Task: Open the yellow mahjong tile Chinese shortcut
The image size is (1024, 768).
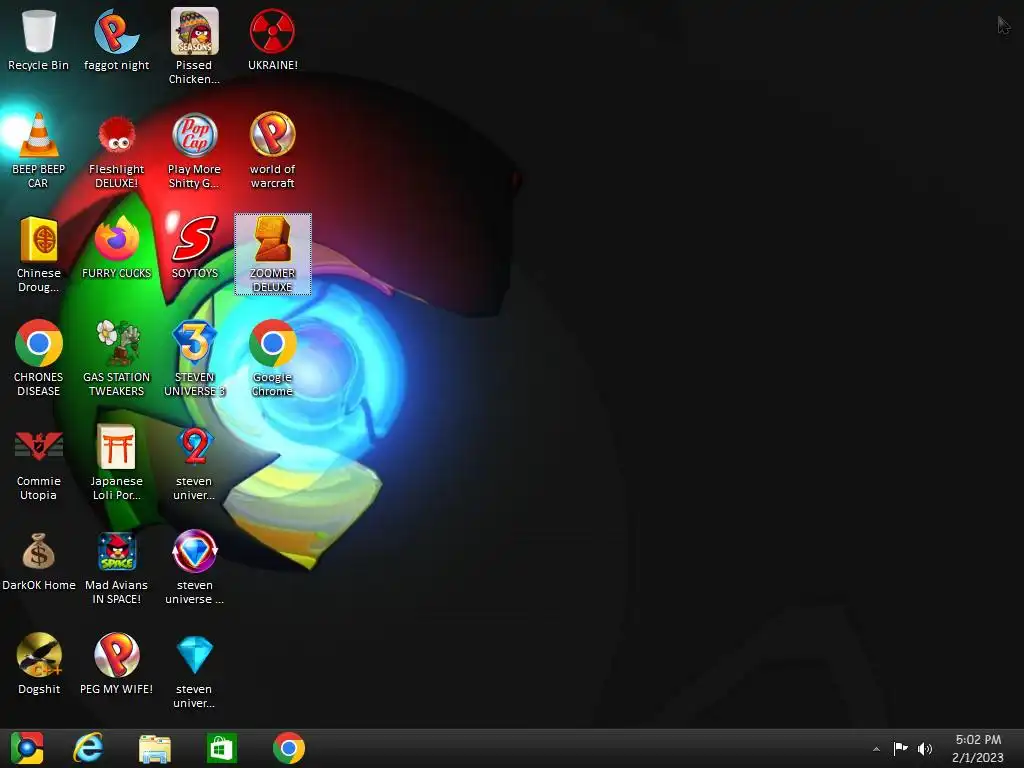Action: [x=39, y=254]
